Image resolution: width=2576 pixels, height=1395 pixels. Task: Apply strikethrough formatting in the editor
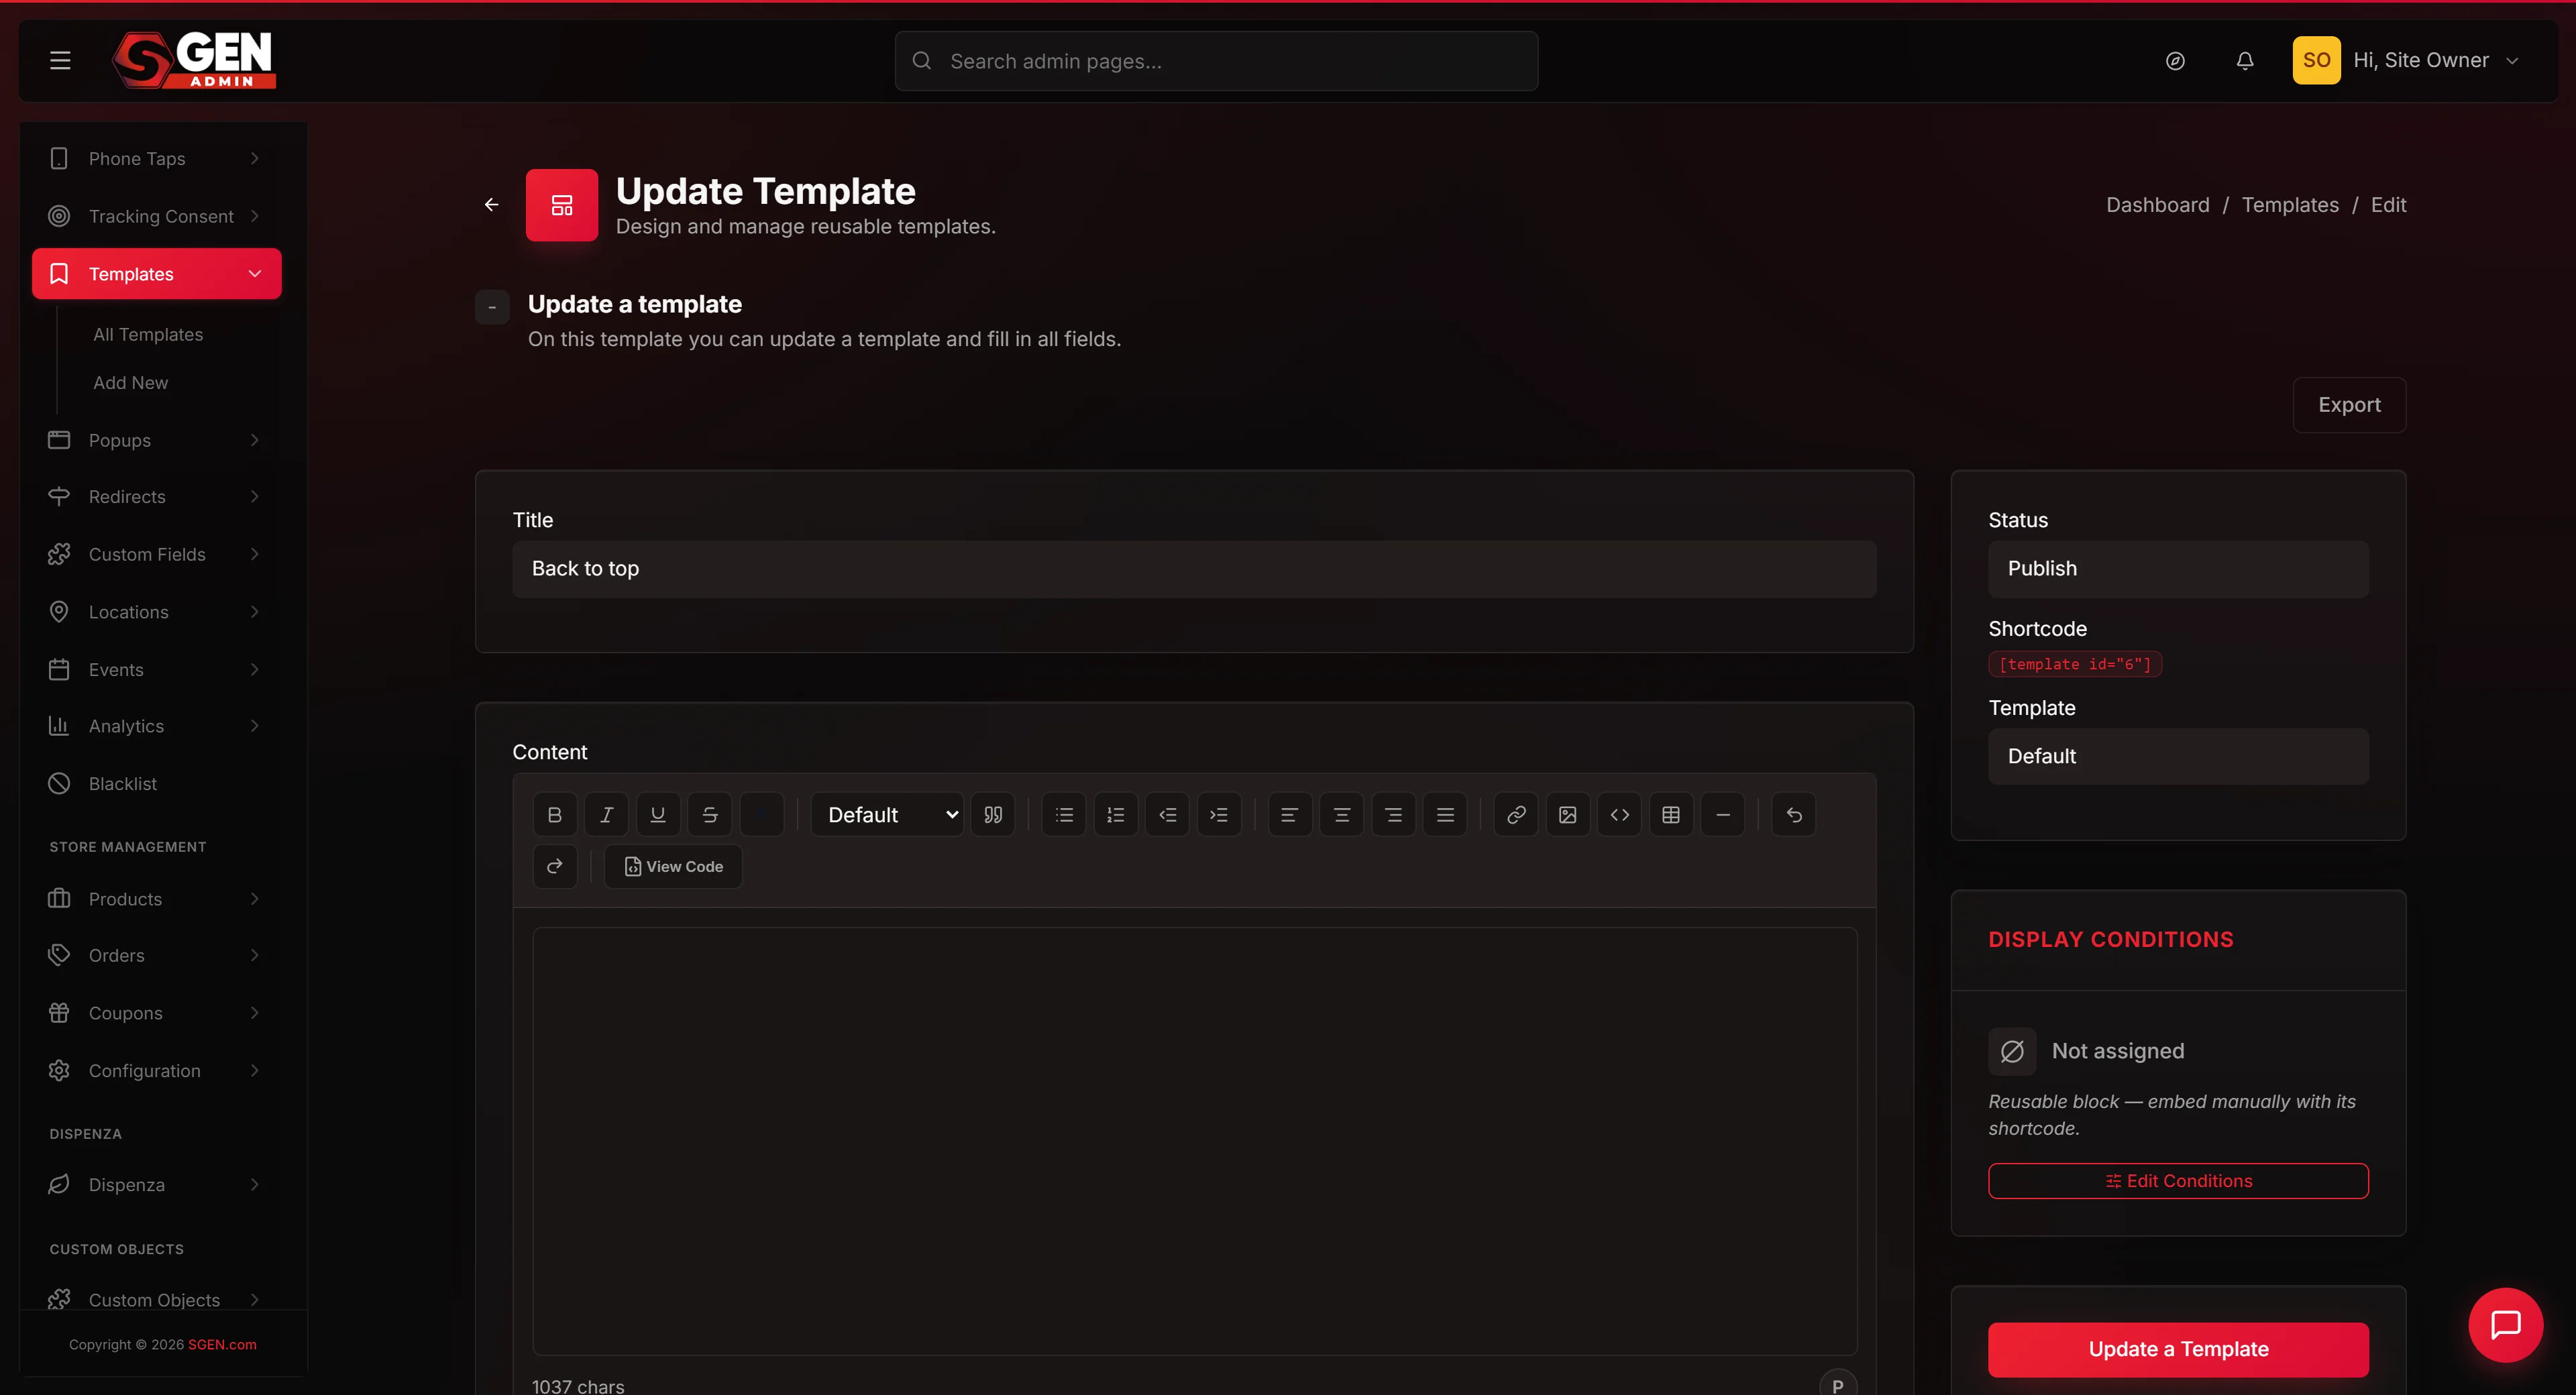710,815
